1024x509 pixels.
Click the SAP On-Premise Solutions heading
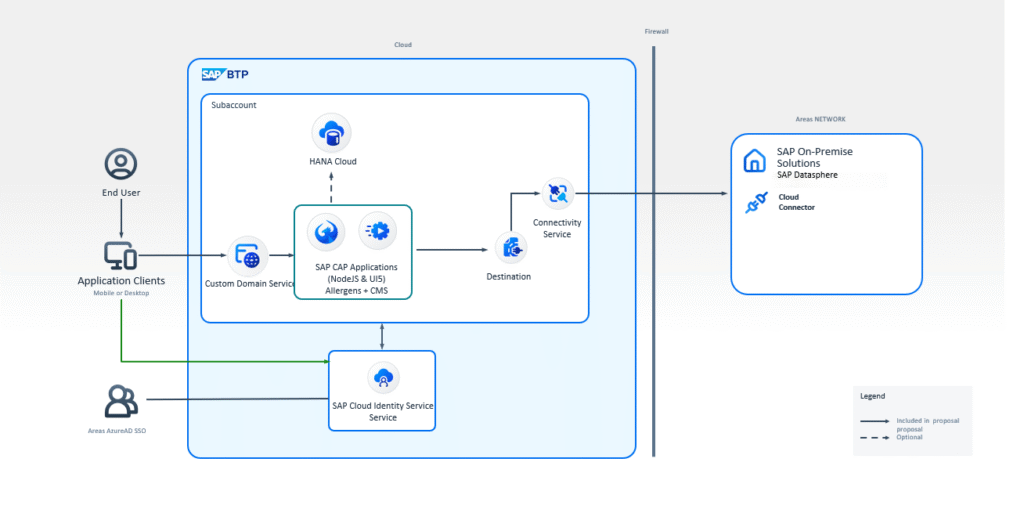[x=814, y=157]
